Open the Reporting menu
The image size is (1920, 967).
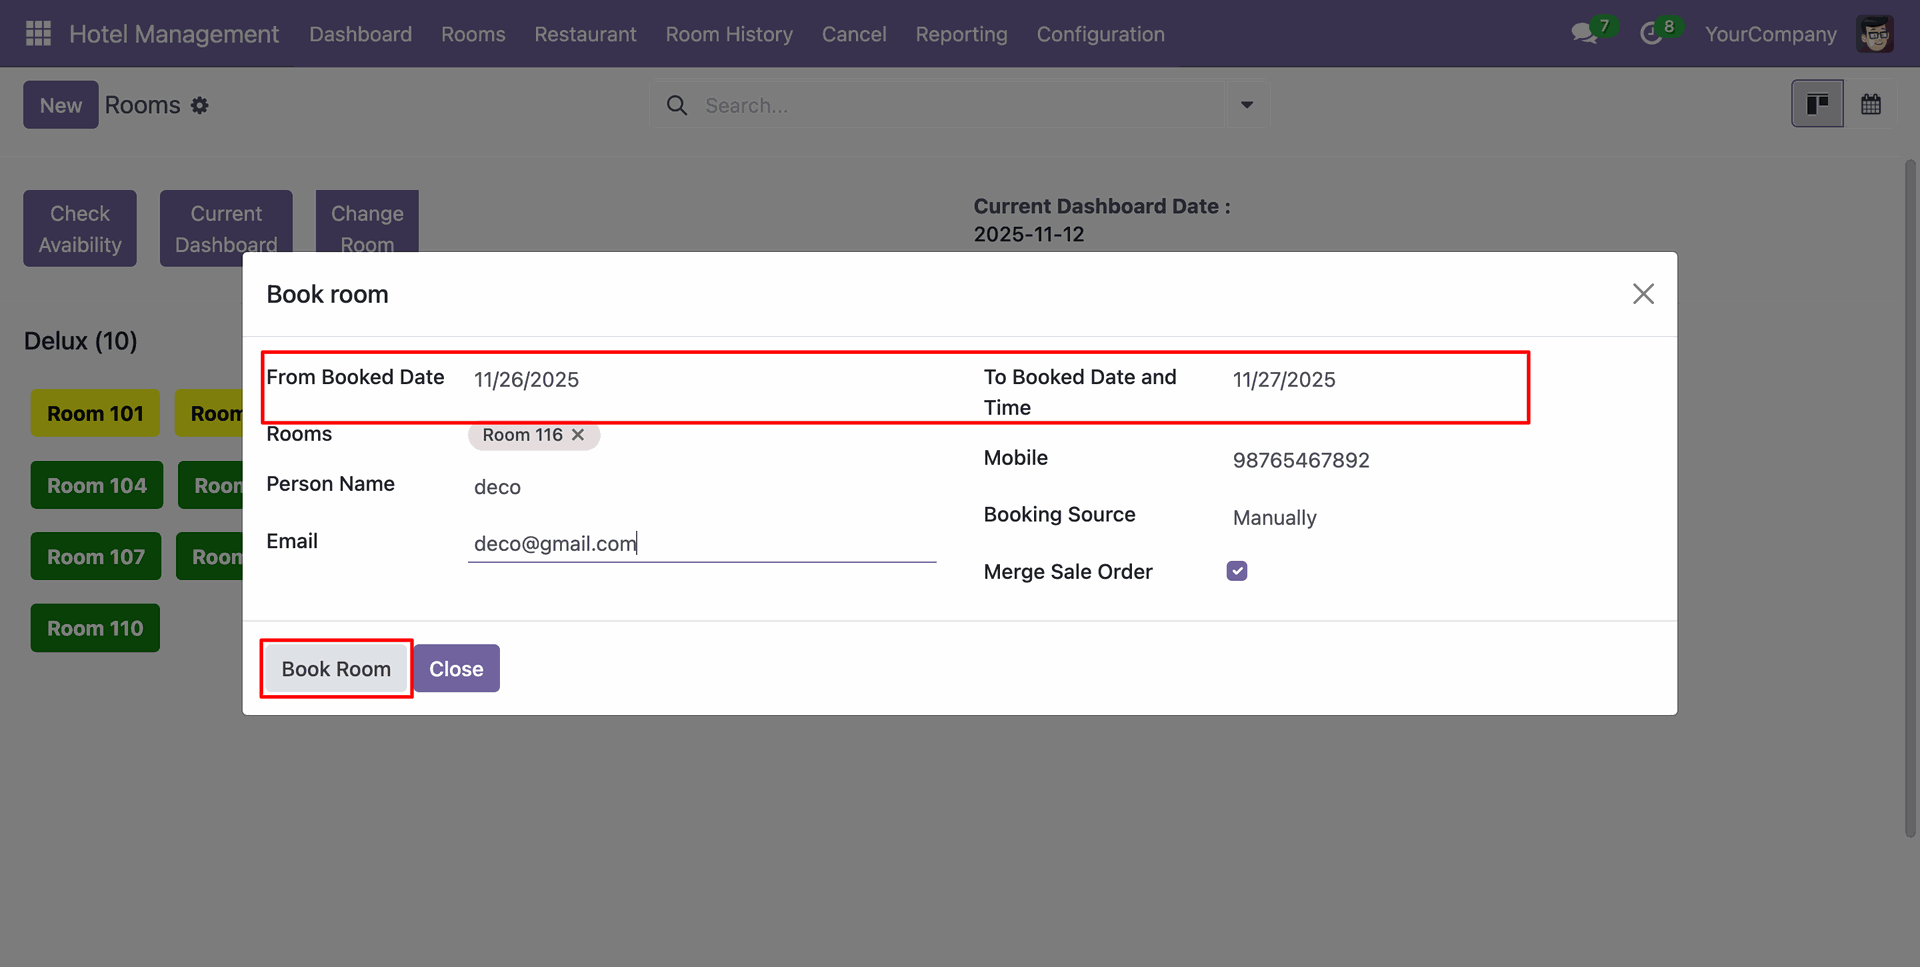(x=961, y=34)
